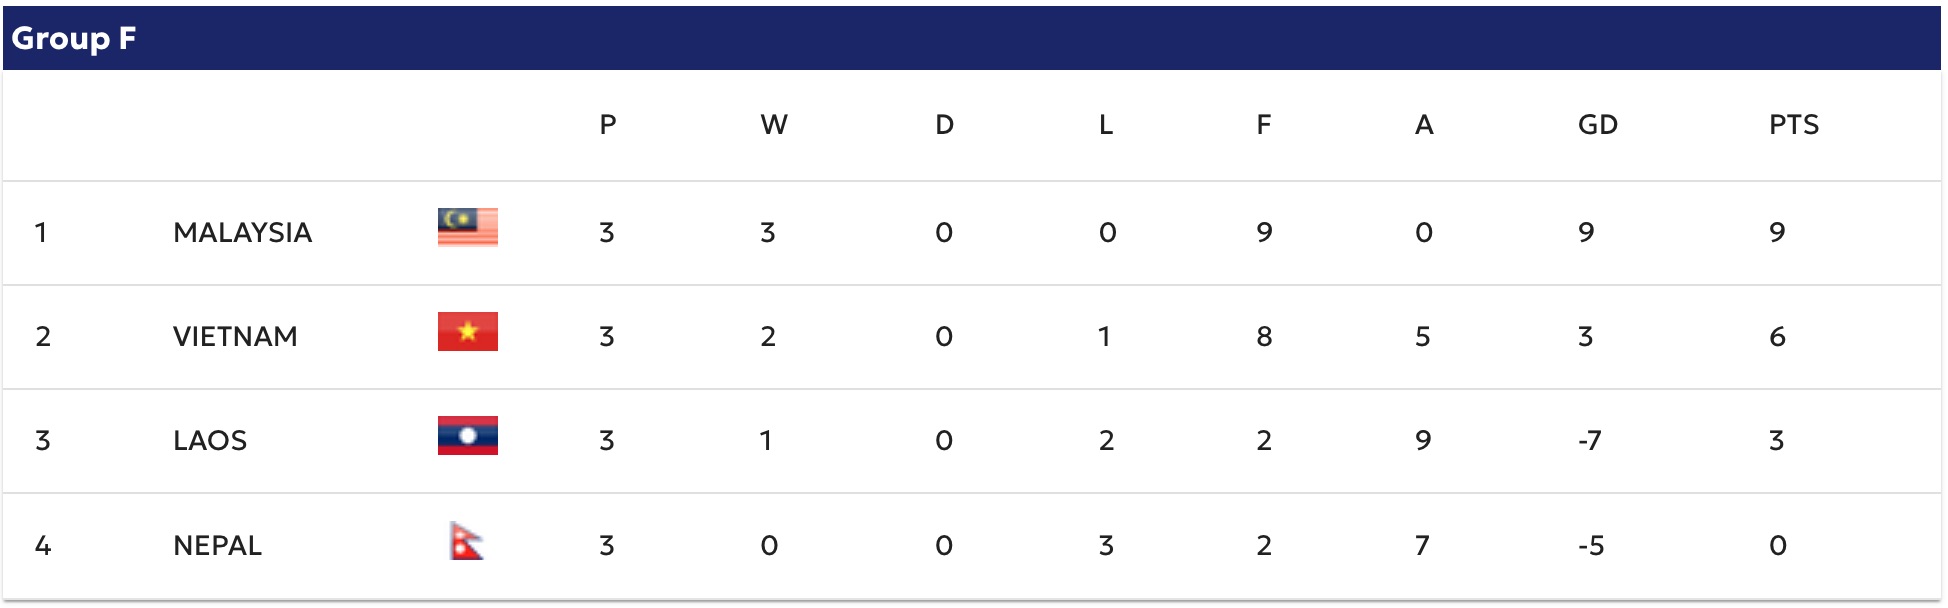Image resolution: width=1948 pixels, height=608 pixels.
Task: Click the F column header
Action: pos(1263,125)
